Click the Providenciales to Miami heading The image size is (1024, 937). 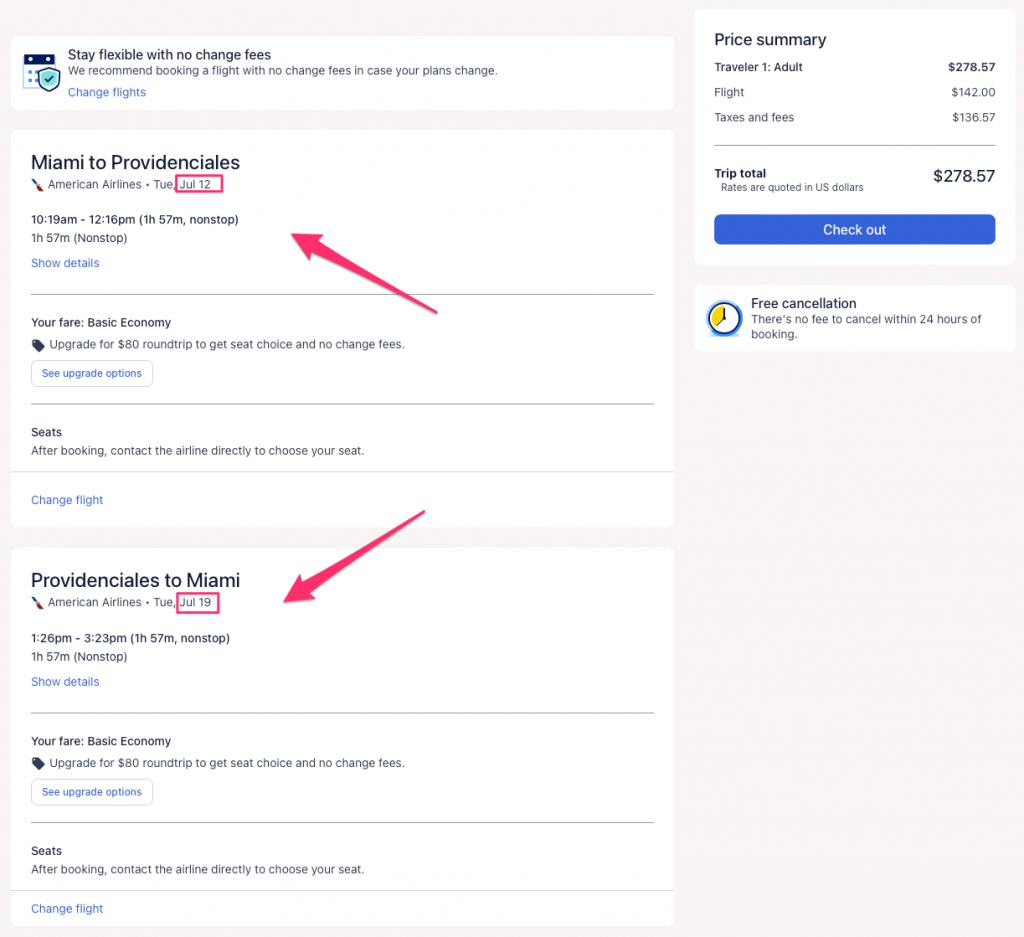(x=135, y=580)
